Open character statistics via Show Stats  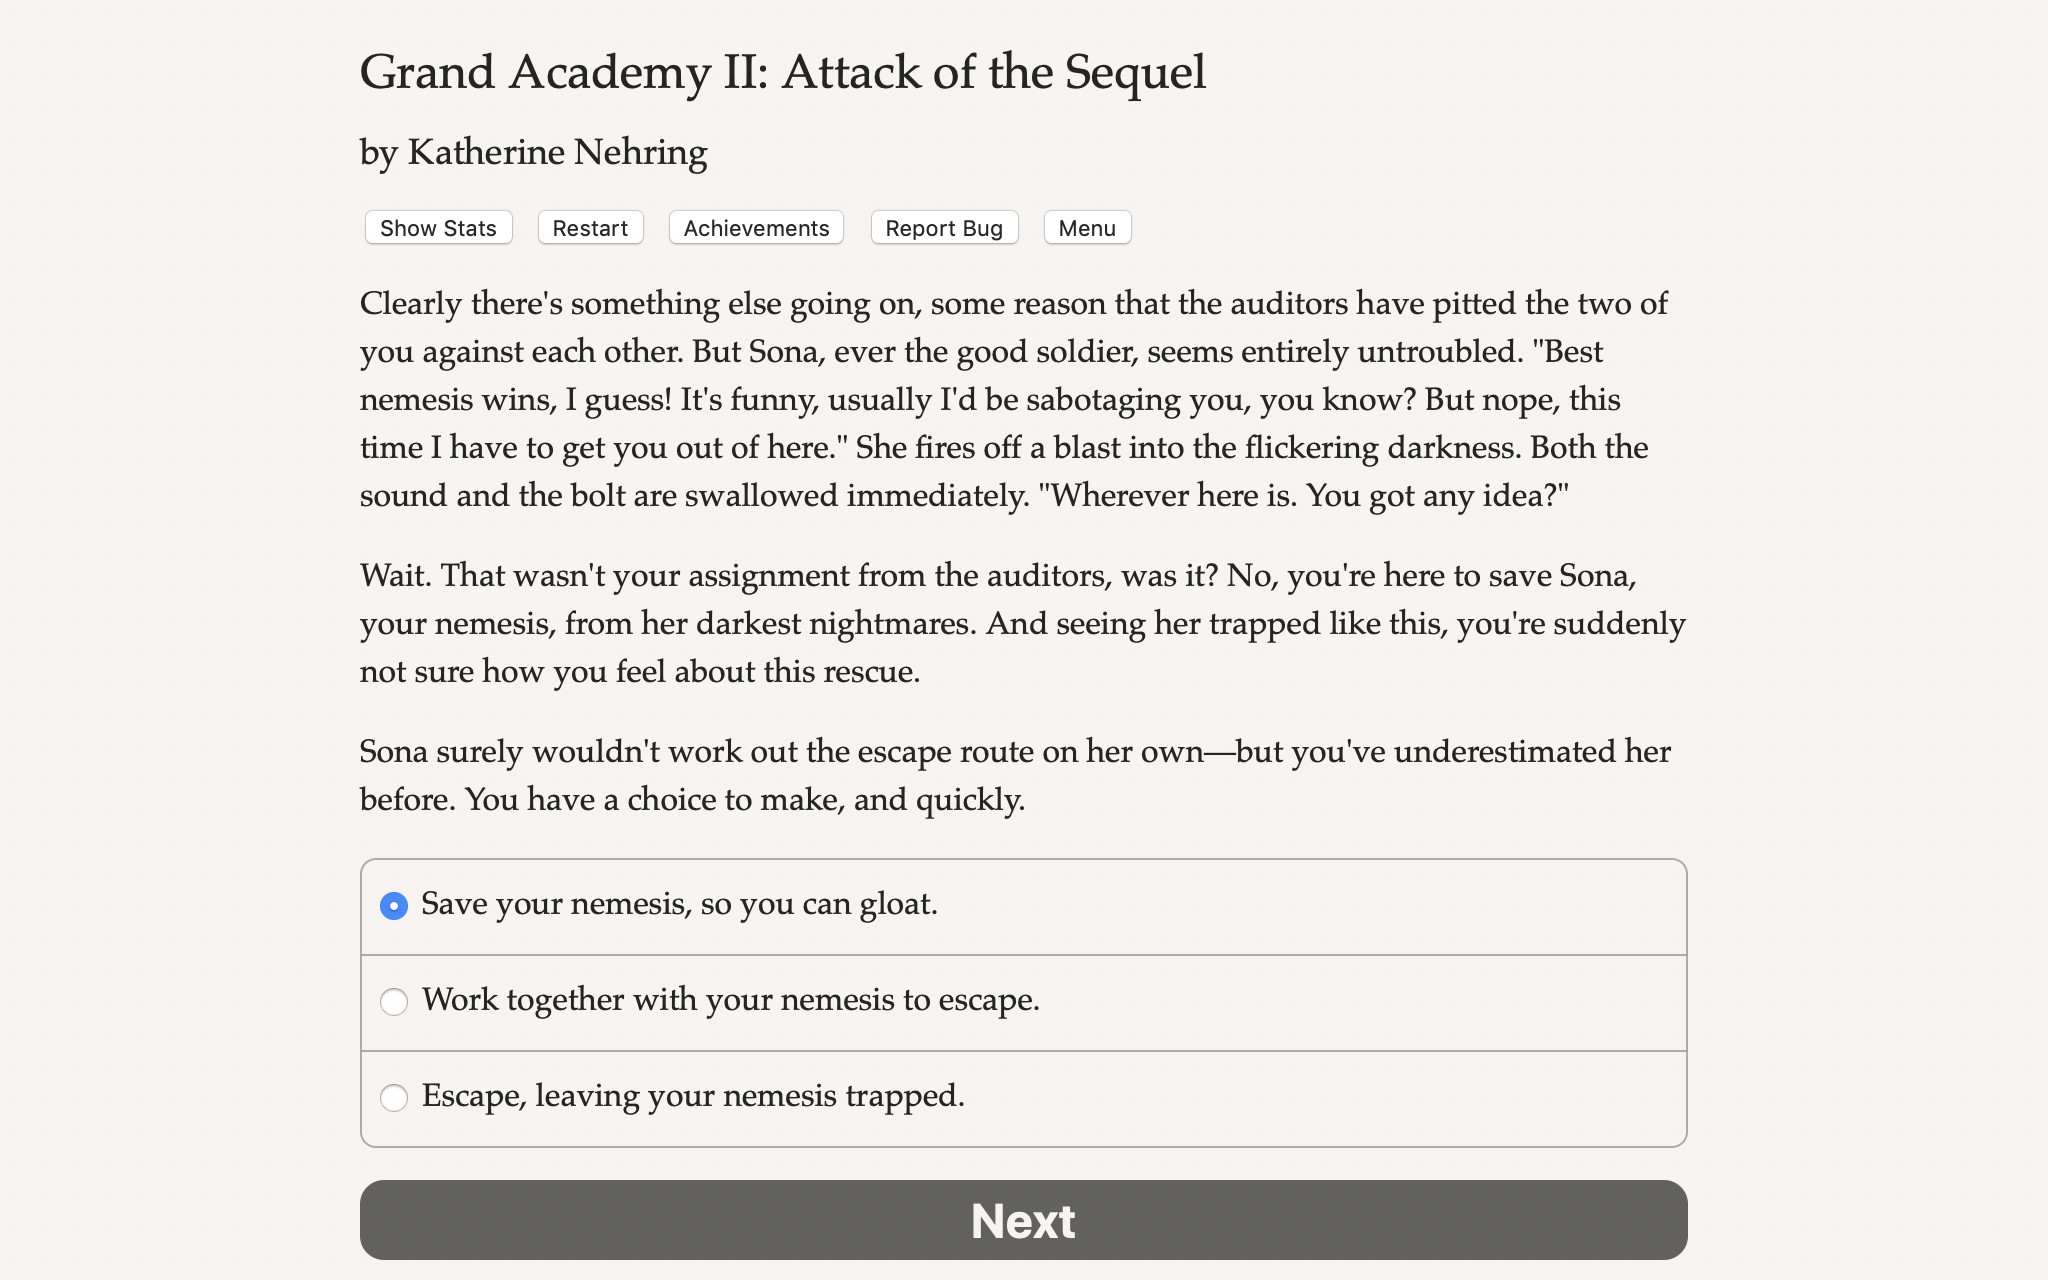coord(437,227)
